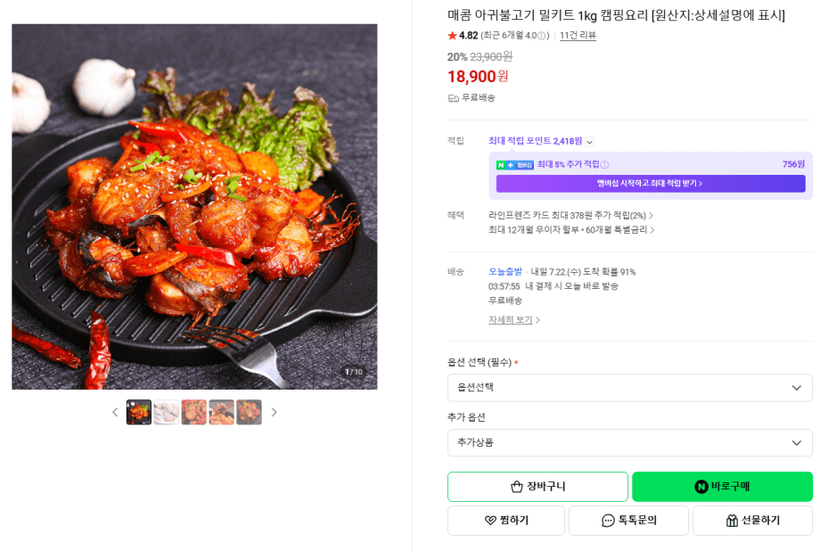
Task: Open 최대 12개월 무이자 할부 info
Action: point(571,230)
